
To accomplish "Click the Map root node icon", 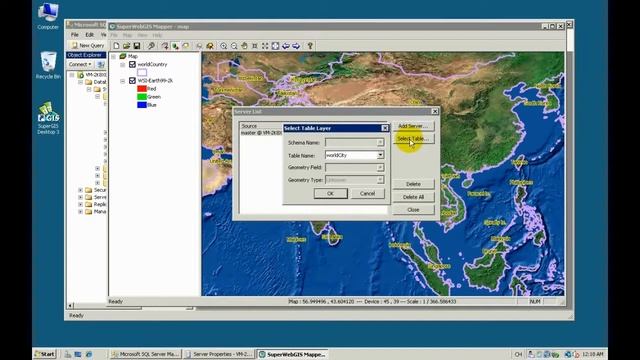I will 122,56.
